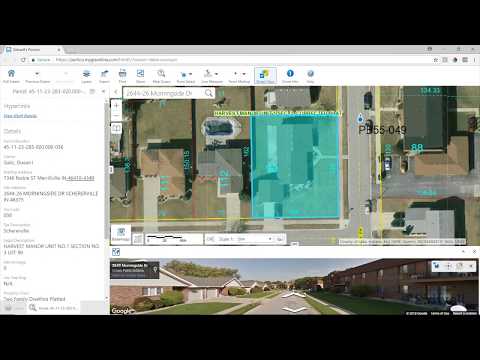Open Street View in external viewer icon
The height and width of the screenshot is (360, 480).
coord(116,252)
